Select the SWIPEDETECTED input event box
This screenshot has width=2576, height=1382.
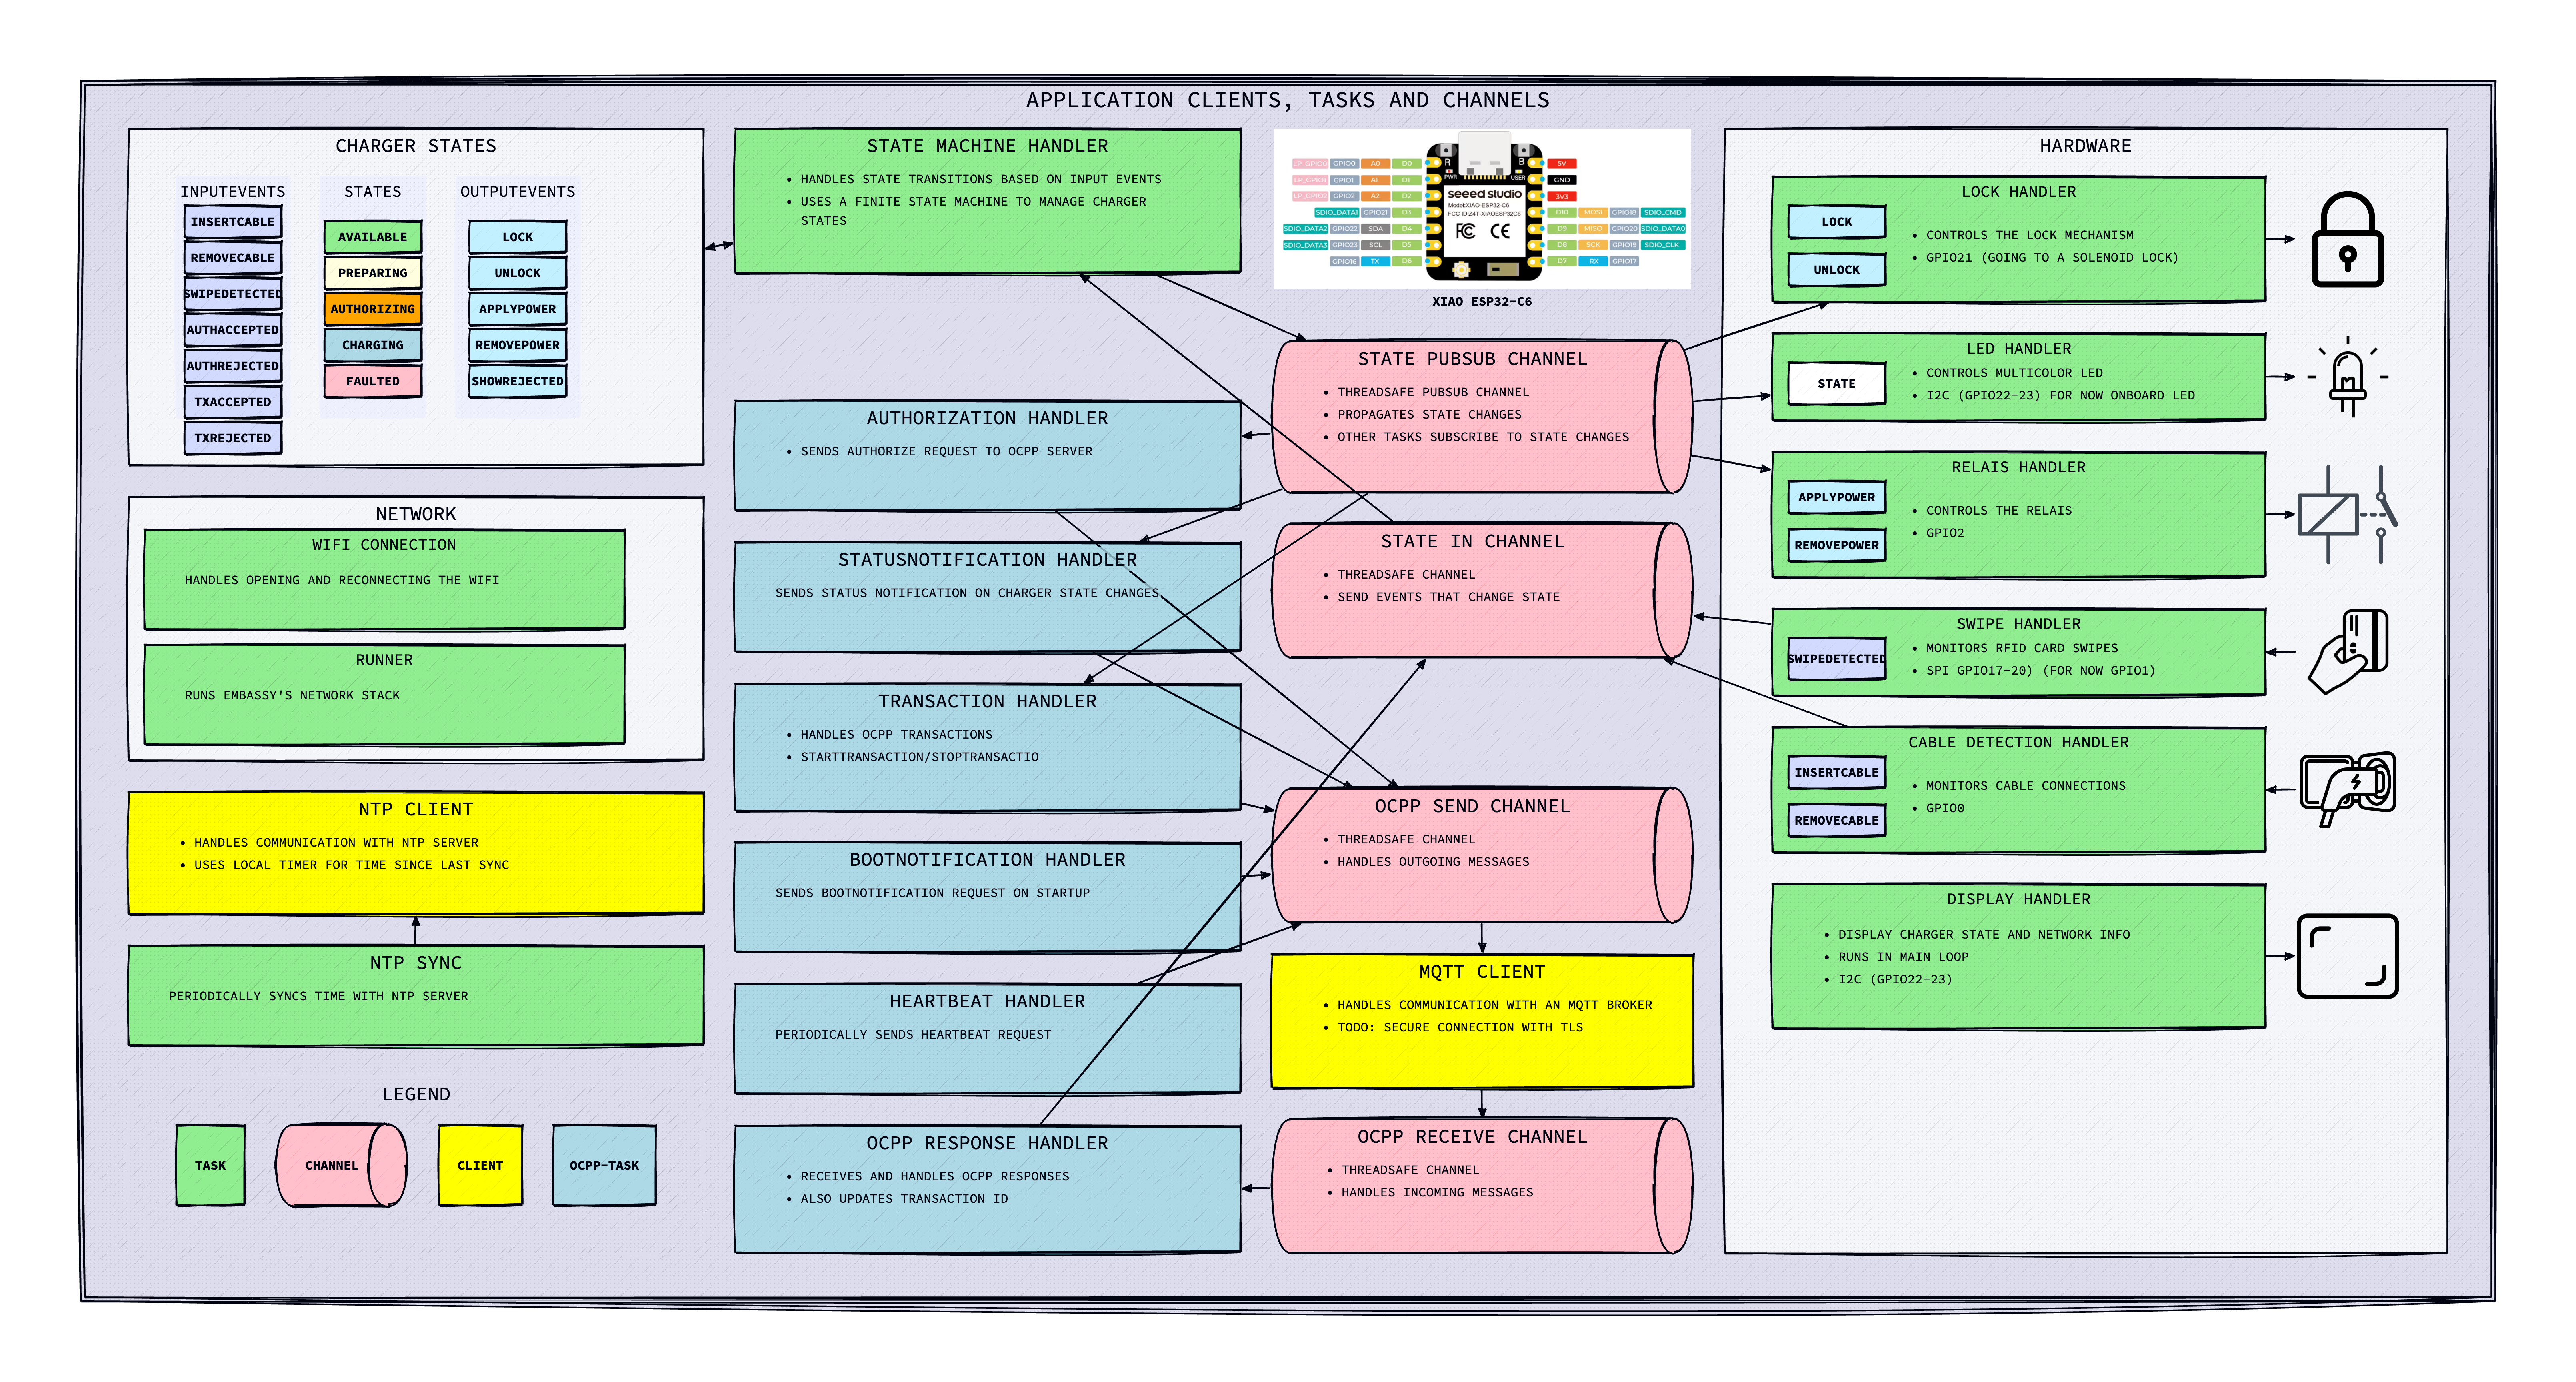coord(232,294)
